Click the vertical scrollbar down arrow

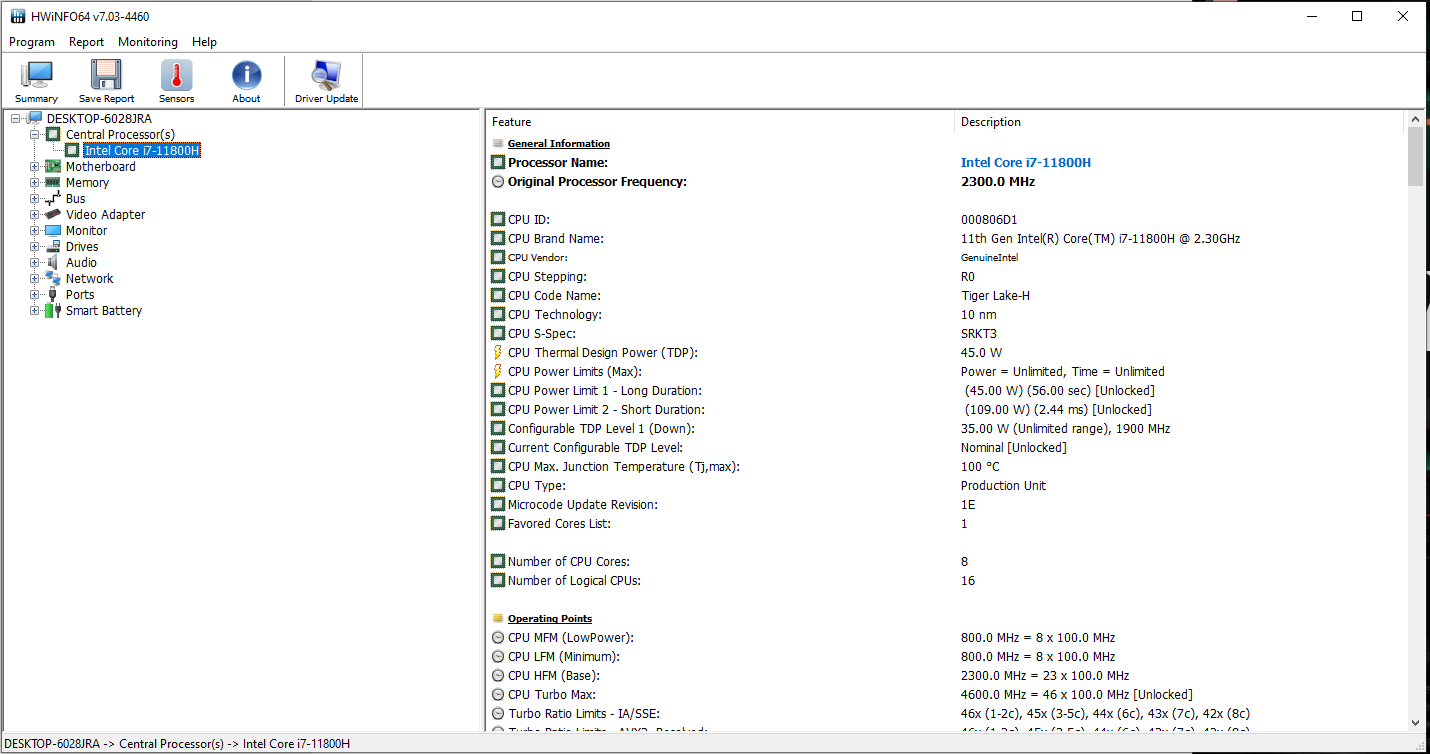coord(1415,722)
